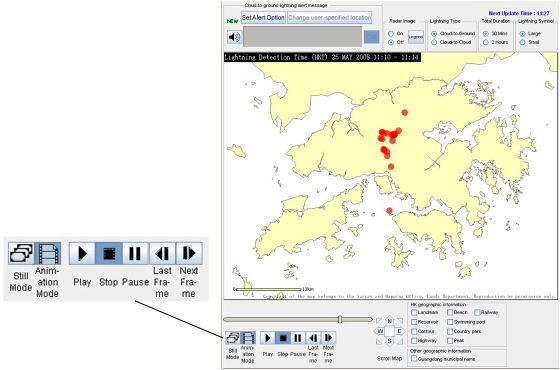Tick the Swimming pool checkbox

450,322
